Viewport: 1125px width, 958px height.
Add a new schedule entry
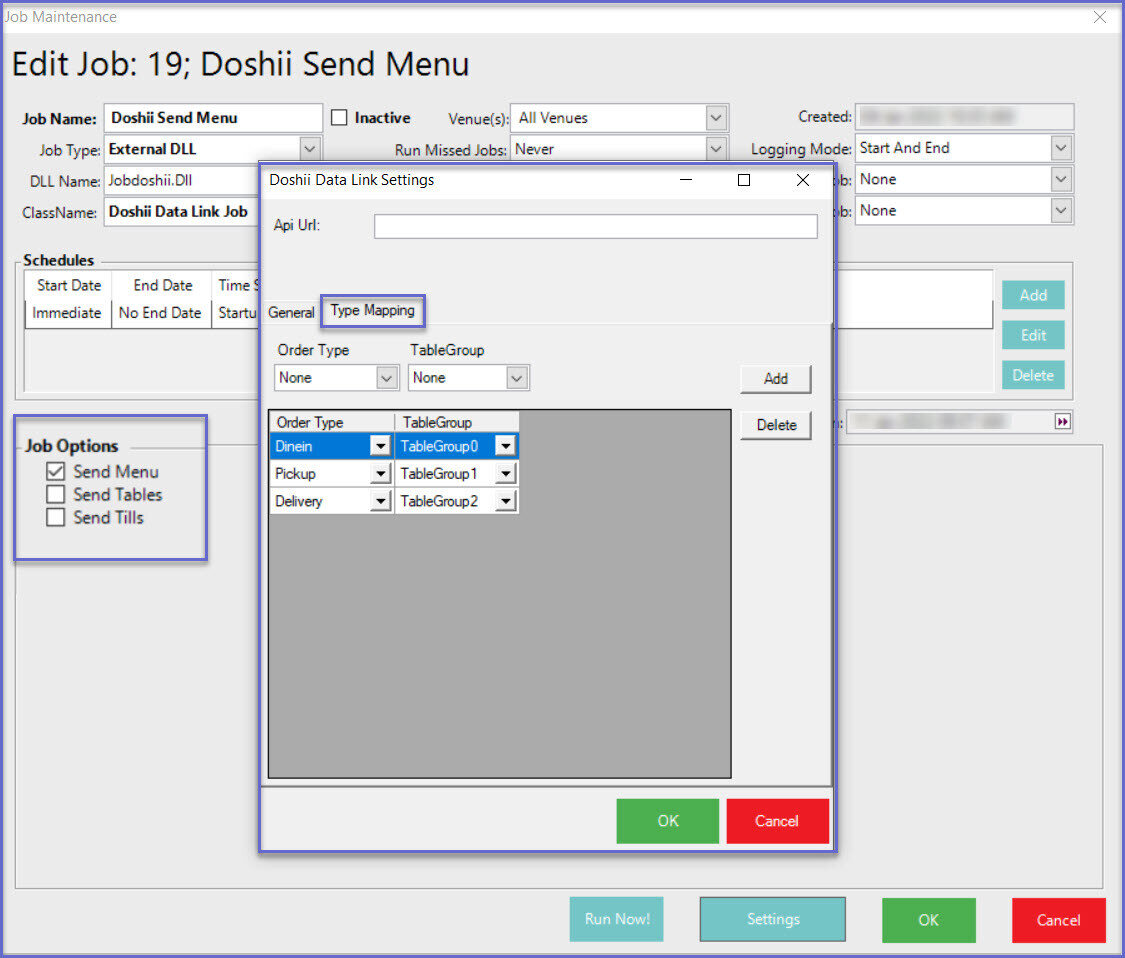pos(1033,295)
